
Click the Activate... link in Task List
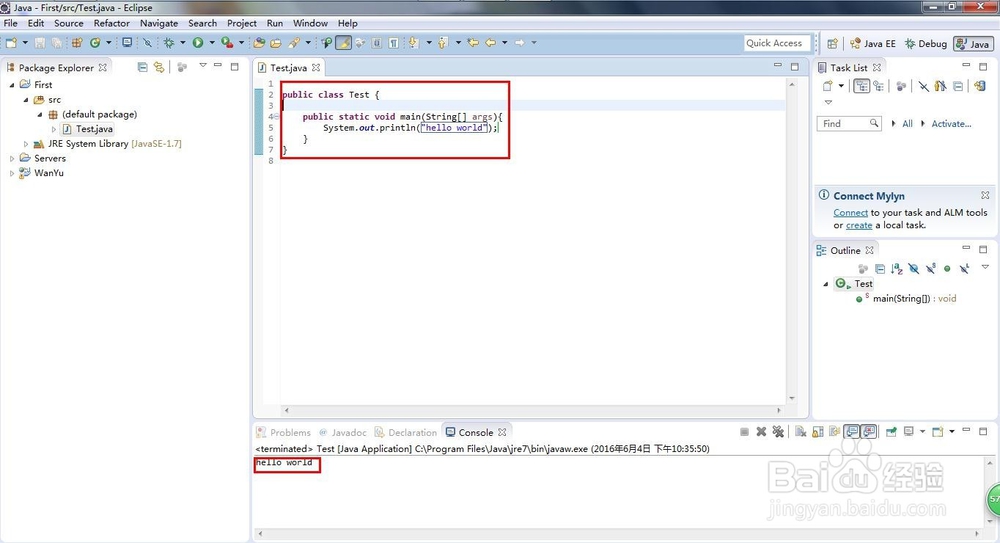click(x=951, y=124)
